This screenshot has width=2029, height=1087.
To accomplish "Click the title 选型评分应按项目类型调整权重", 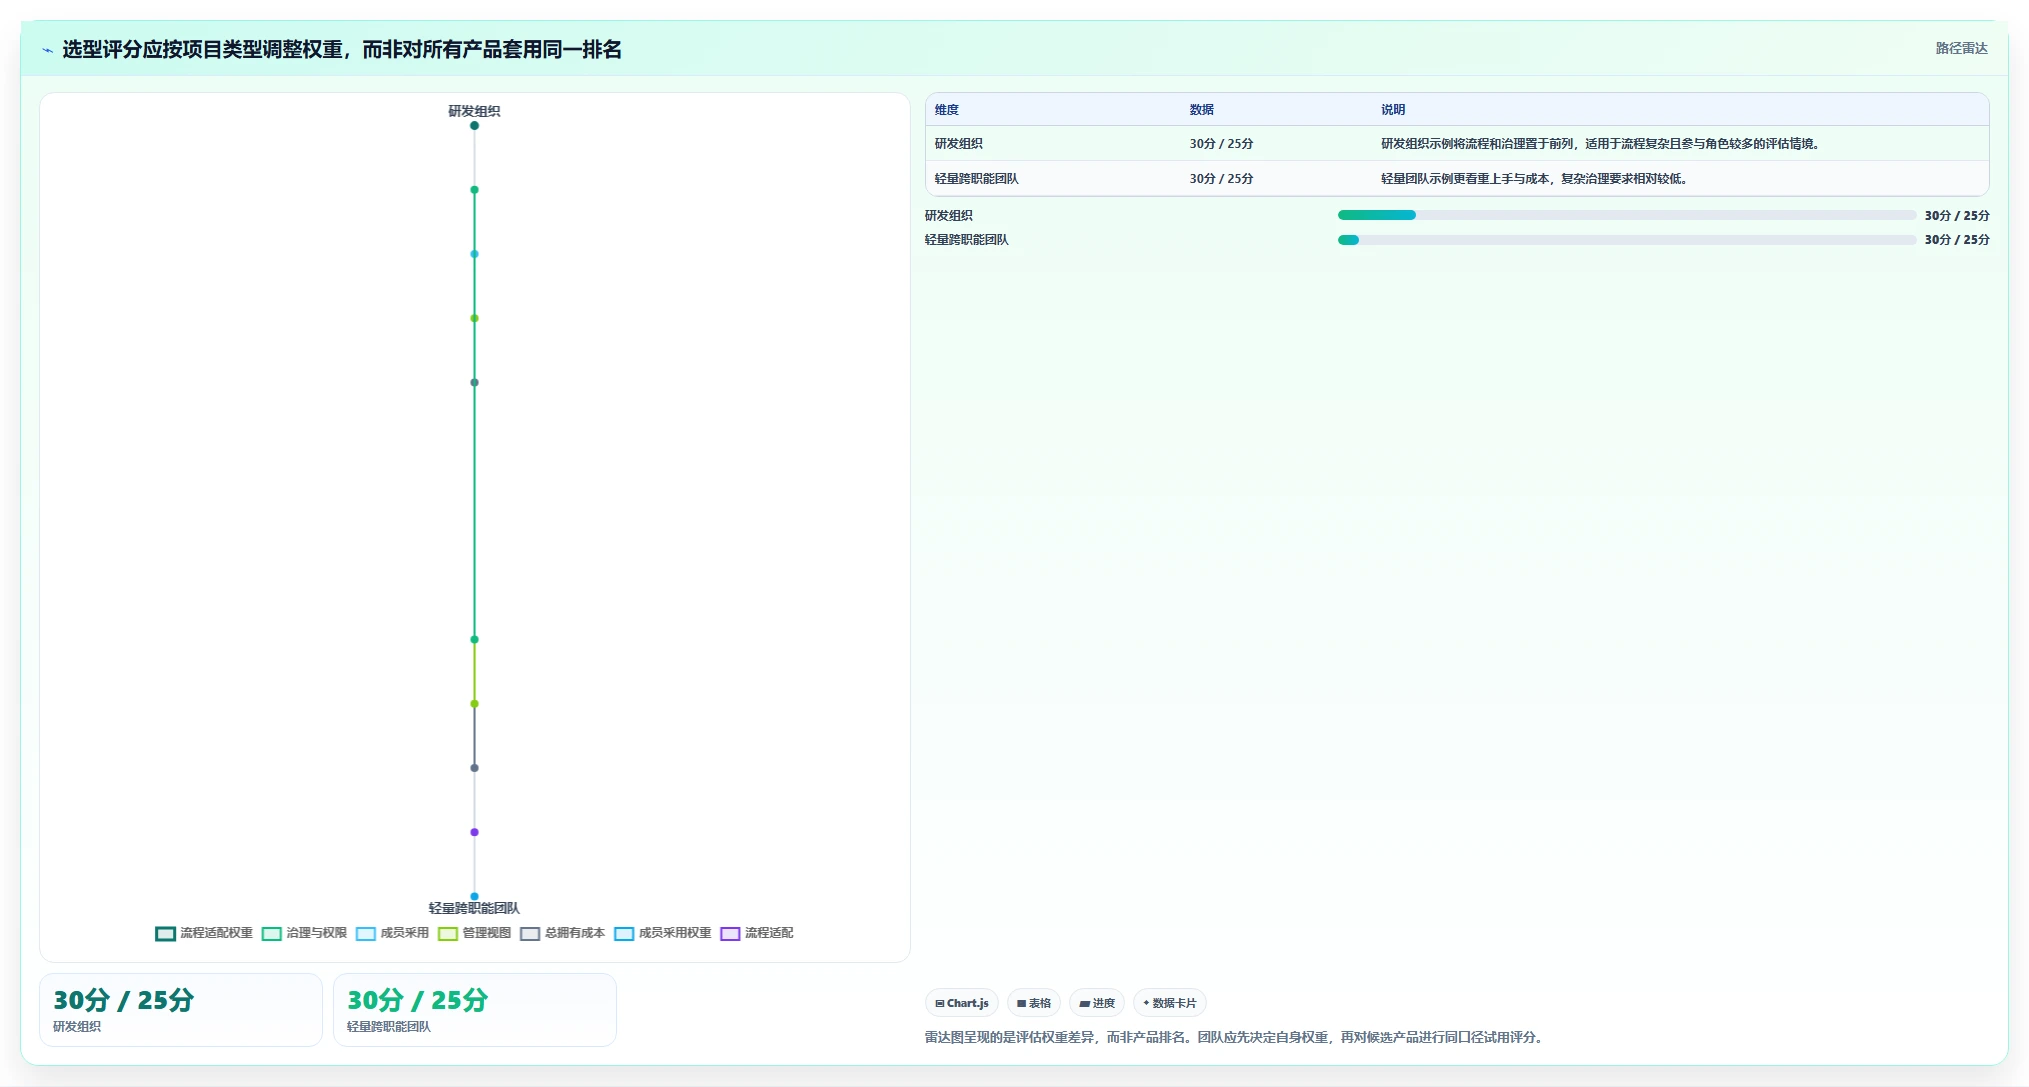I will (342, 49).
